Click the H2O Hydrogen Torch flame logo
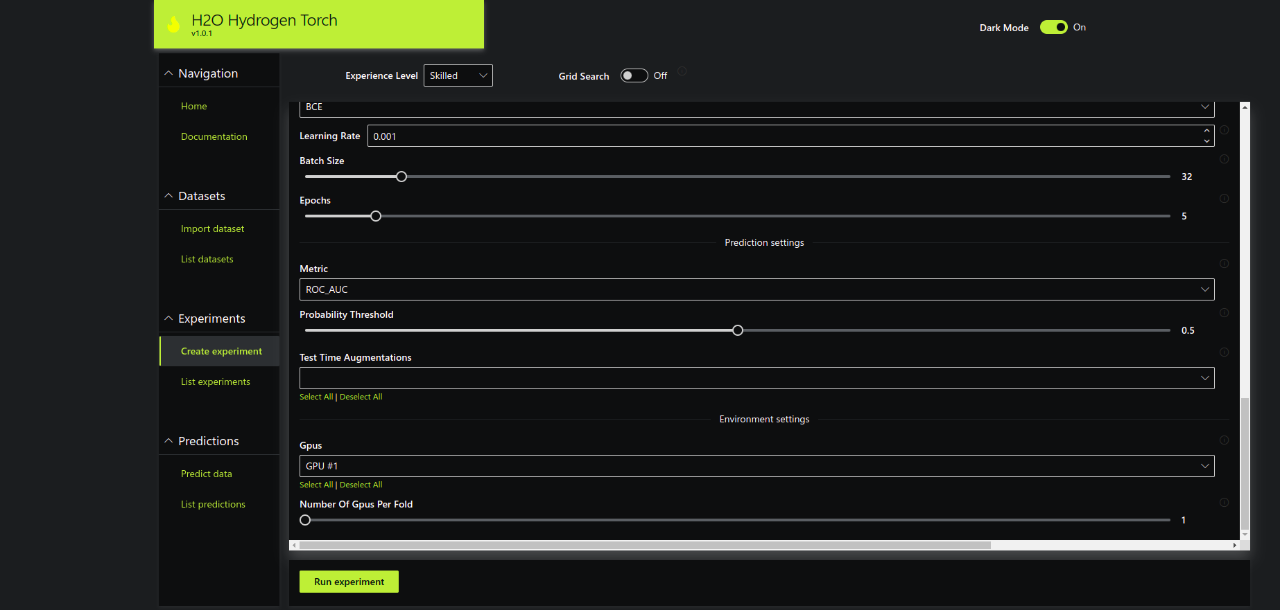1280x610 pixels. 173,24
